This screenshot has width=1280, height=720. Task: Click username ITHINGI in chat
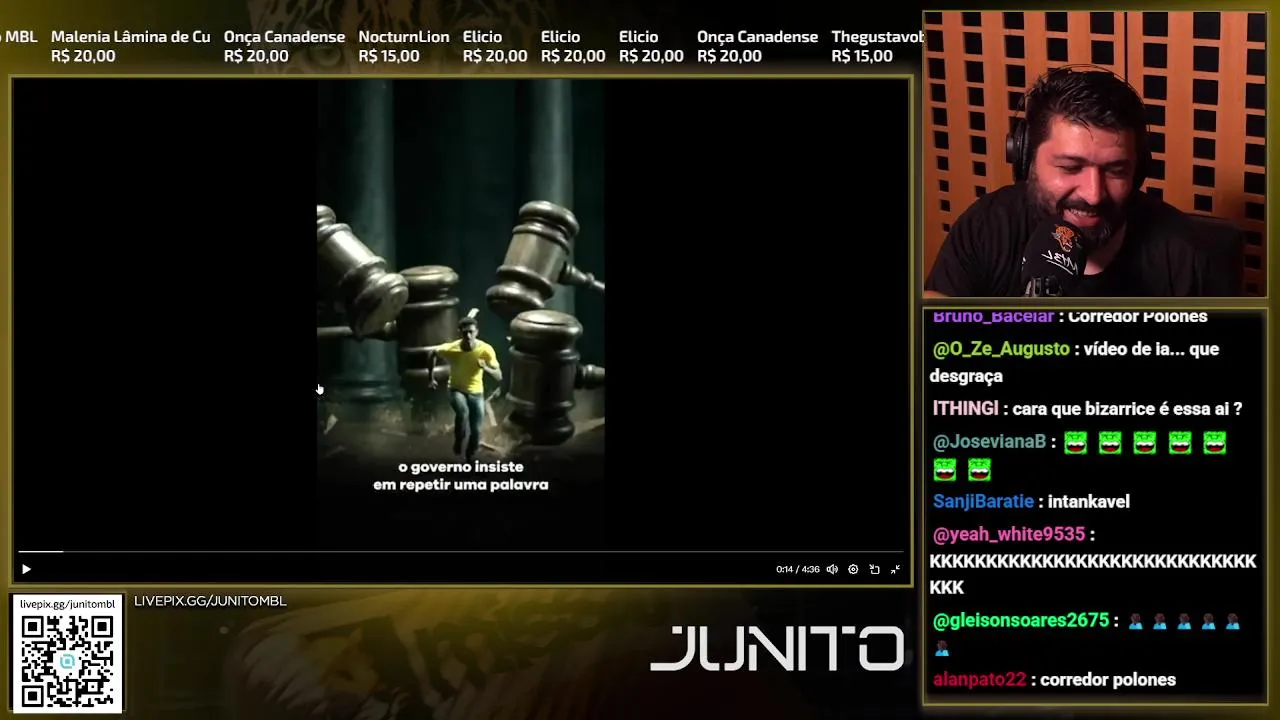pos(965,409)
